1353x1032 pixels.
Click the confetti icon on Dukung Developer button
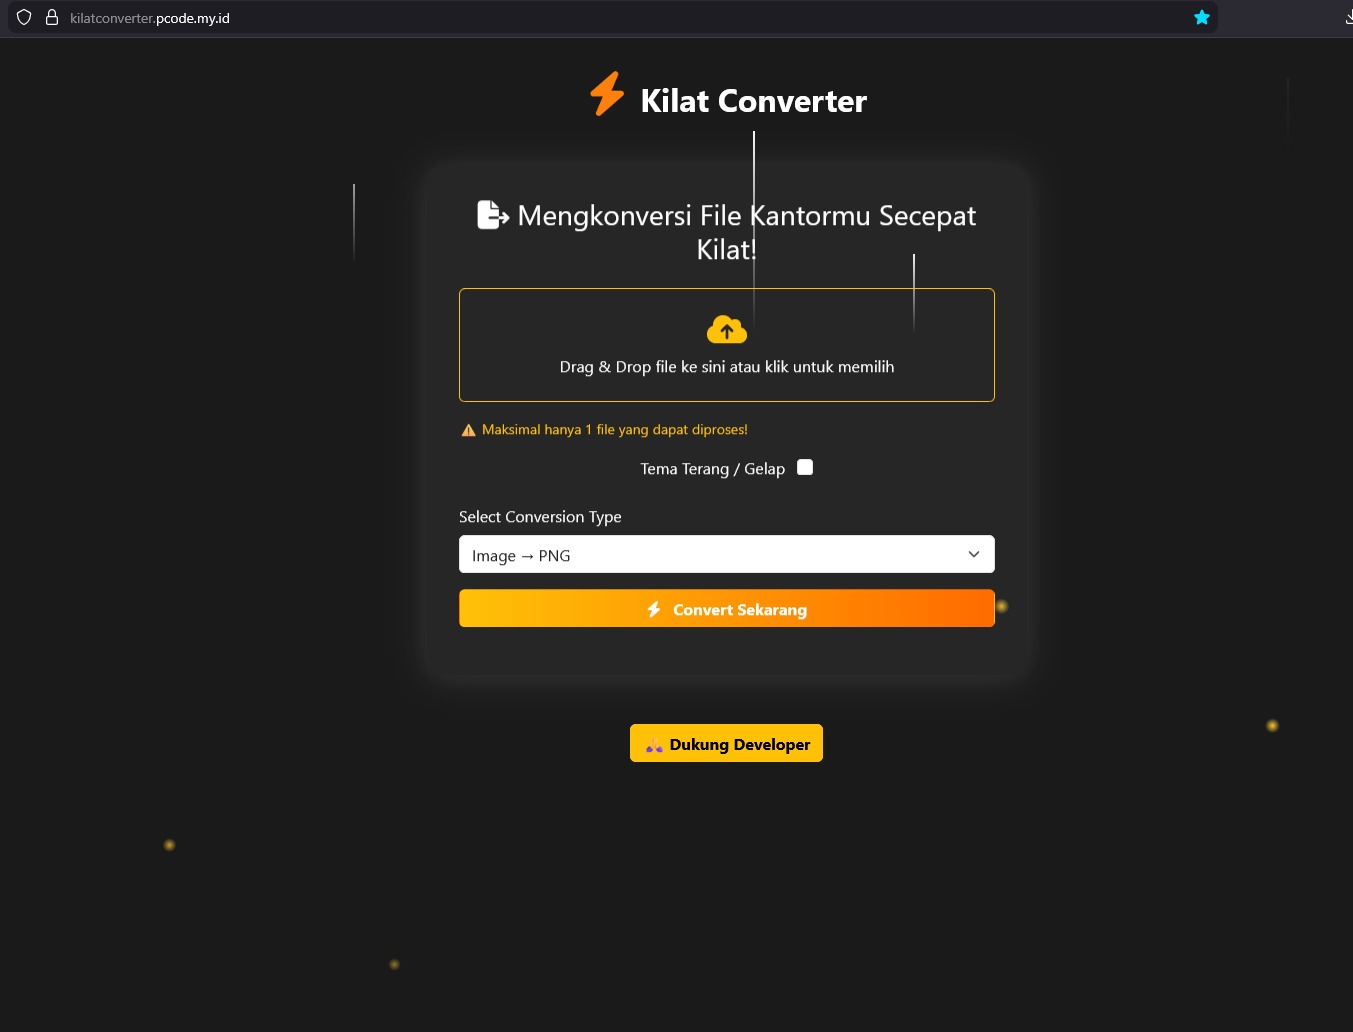(653, 743)
